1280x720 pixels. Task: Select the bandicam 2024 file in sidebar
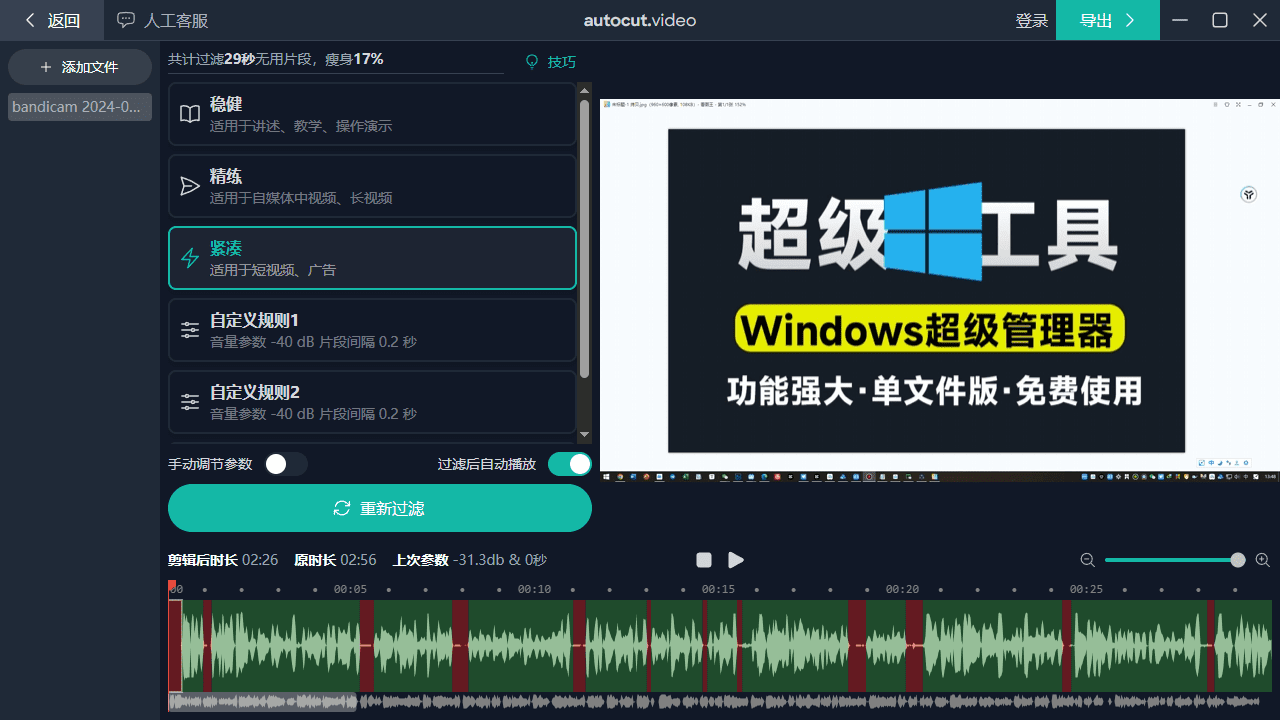pyautogui.click(x=78, y=106)
